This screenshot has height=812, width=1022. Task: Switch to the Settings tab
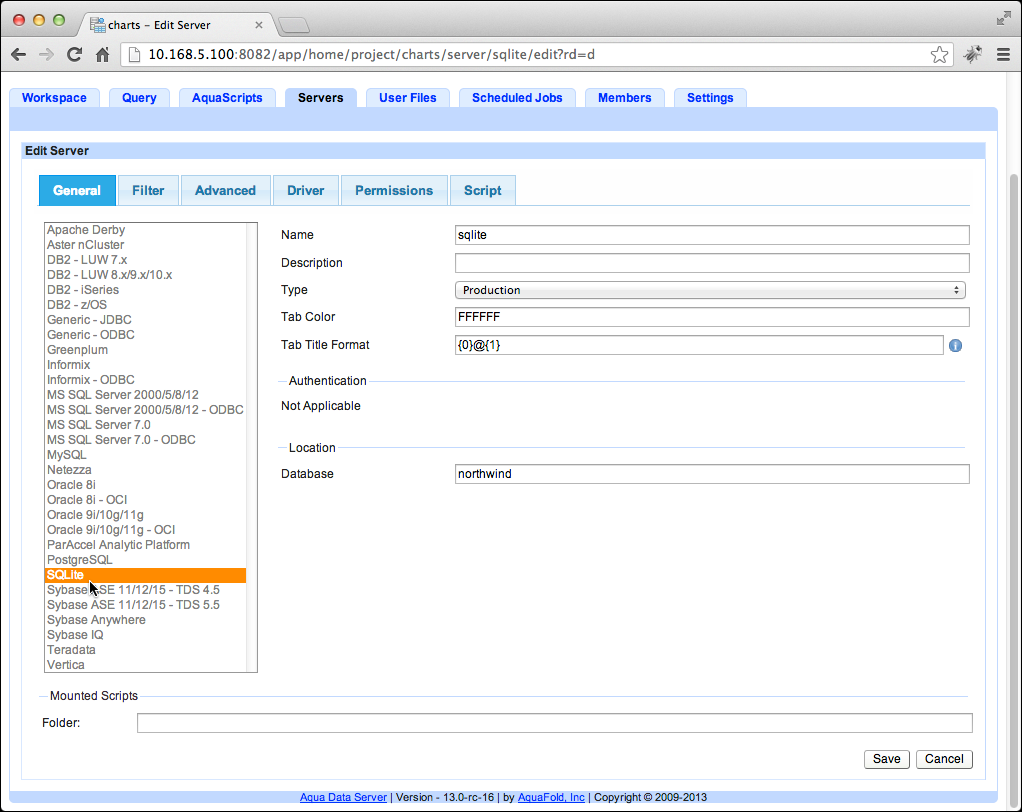coord(710,98)
